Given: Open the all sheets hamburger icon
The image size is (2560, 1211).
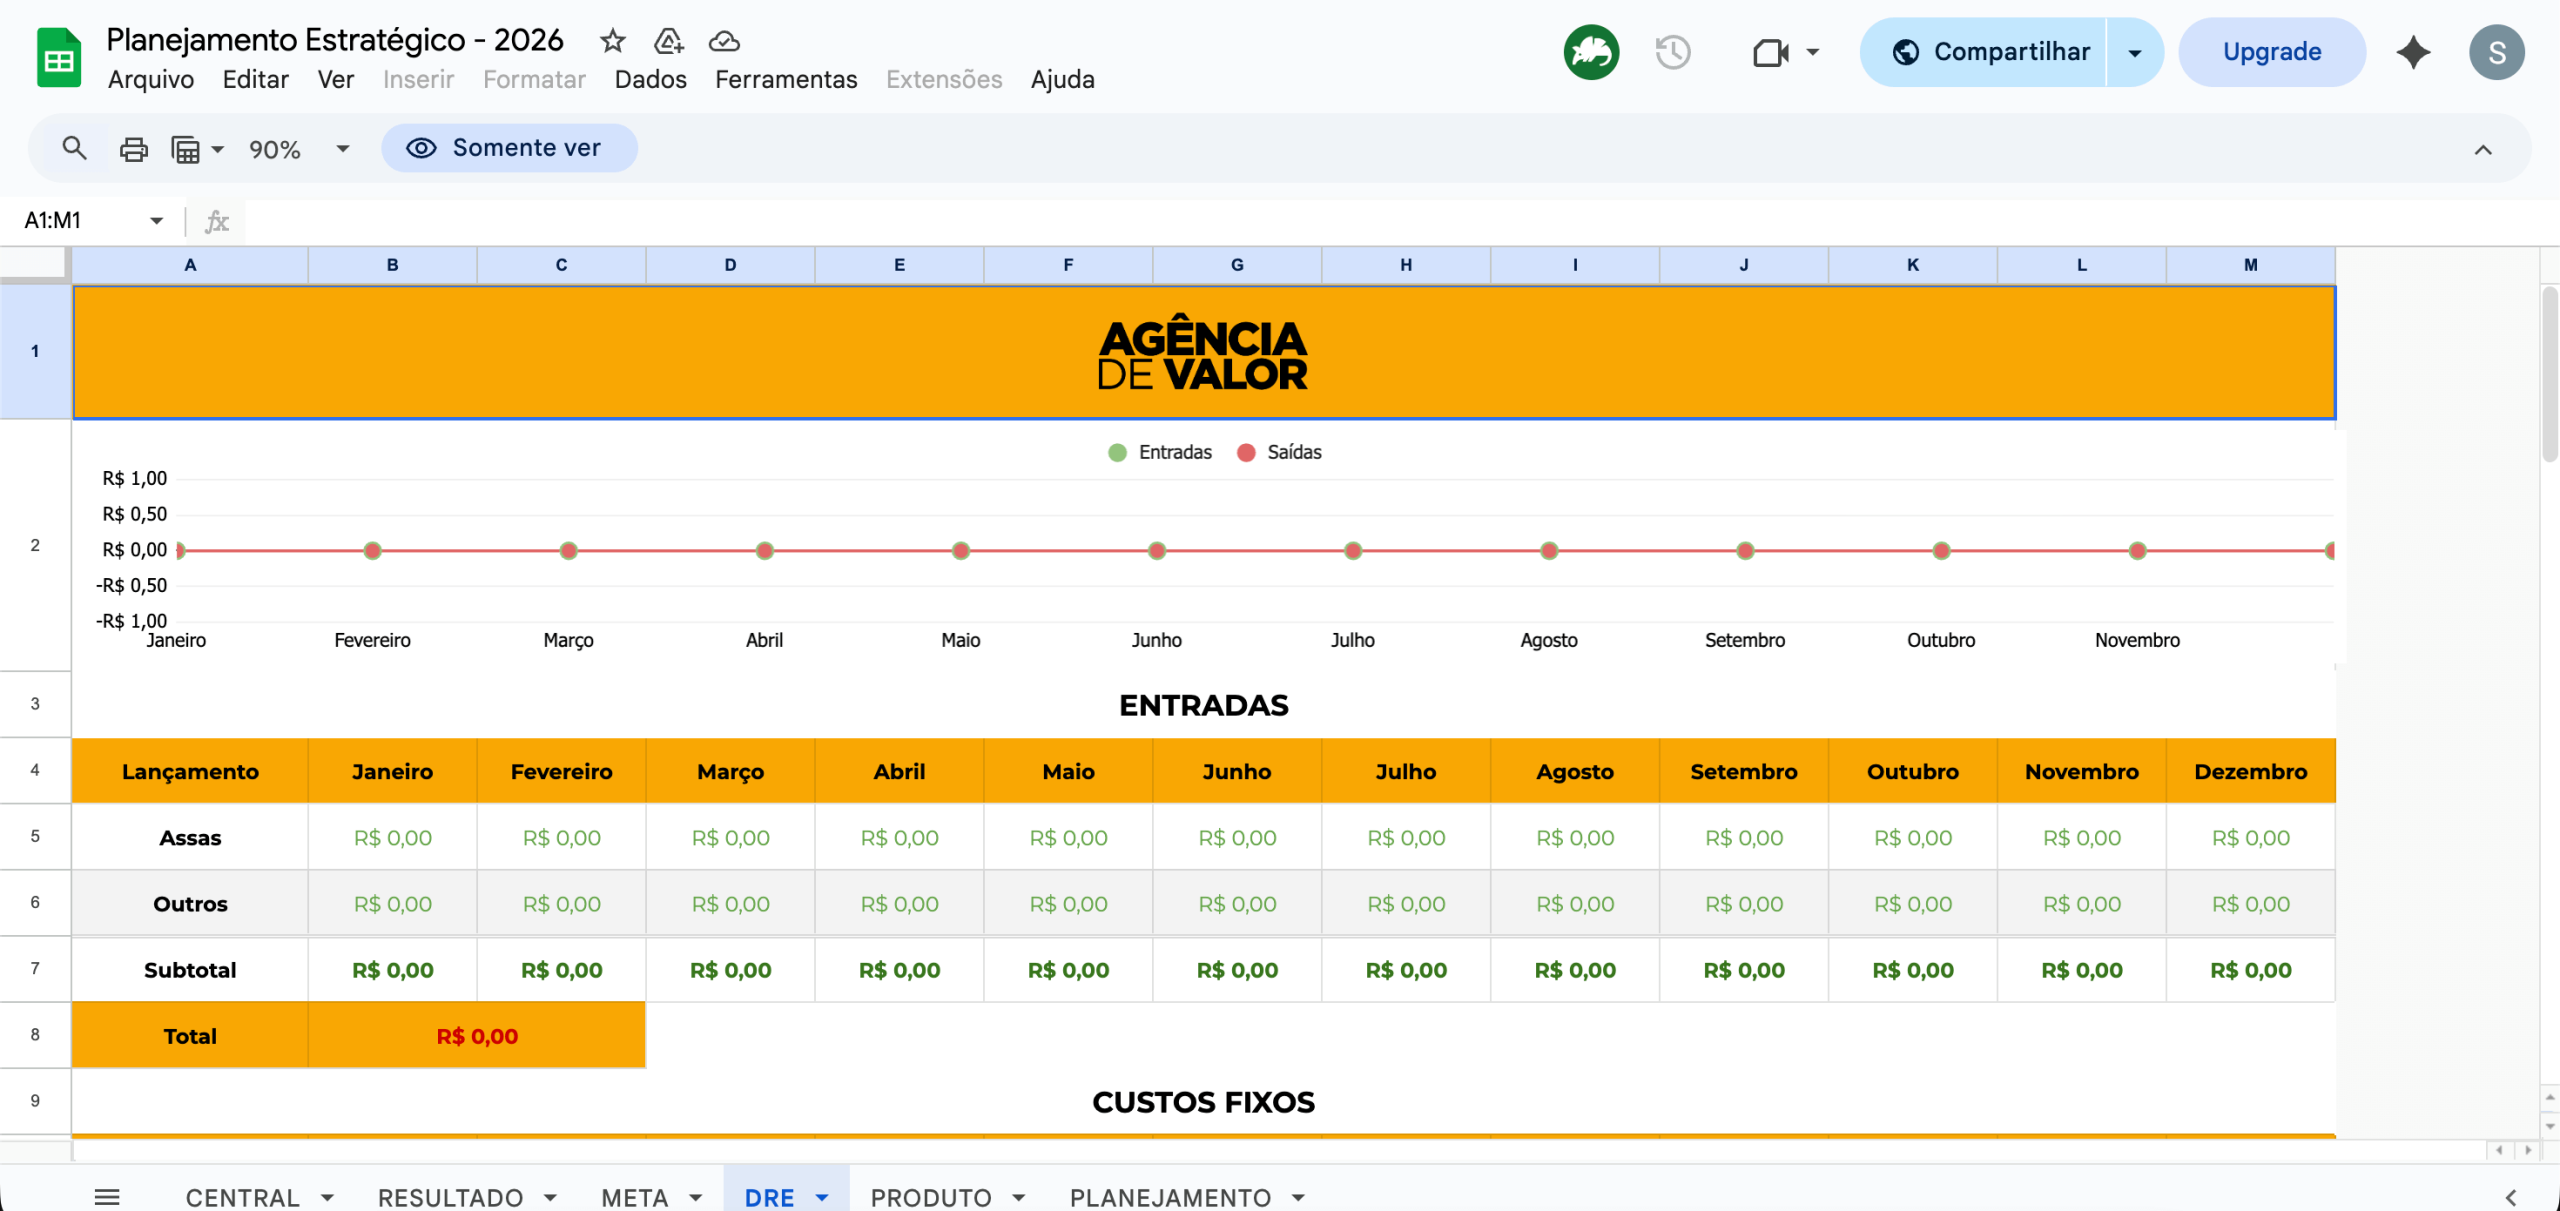Looking at the screenshot, I should [x=107, y=1196].
